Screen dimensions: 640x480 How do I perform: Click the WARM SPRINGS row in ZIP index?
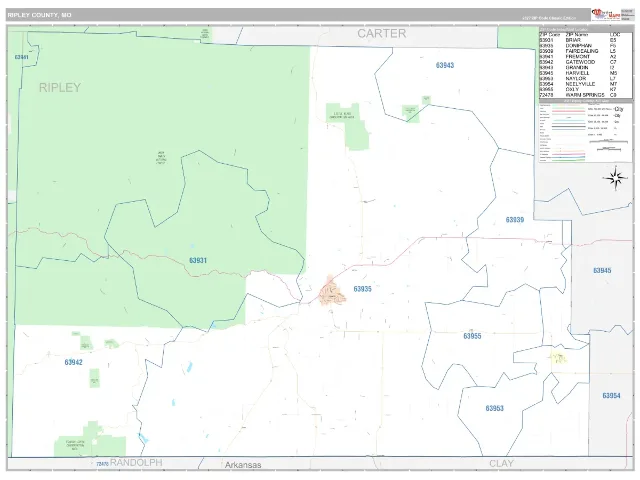coord(579,95)
